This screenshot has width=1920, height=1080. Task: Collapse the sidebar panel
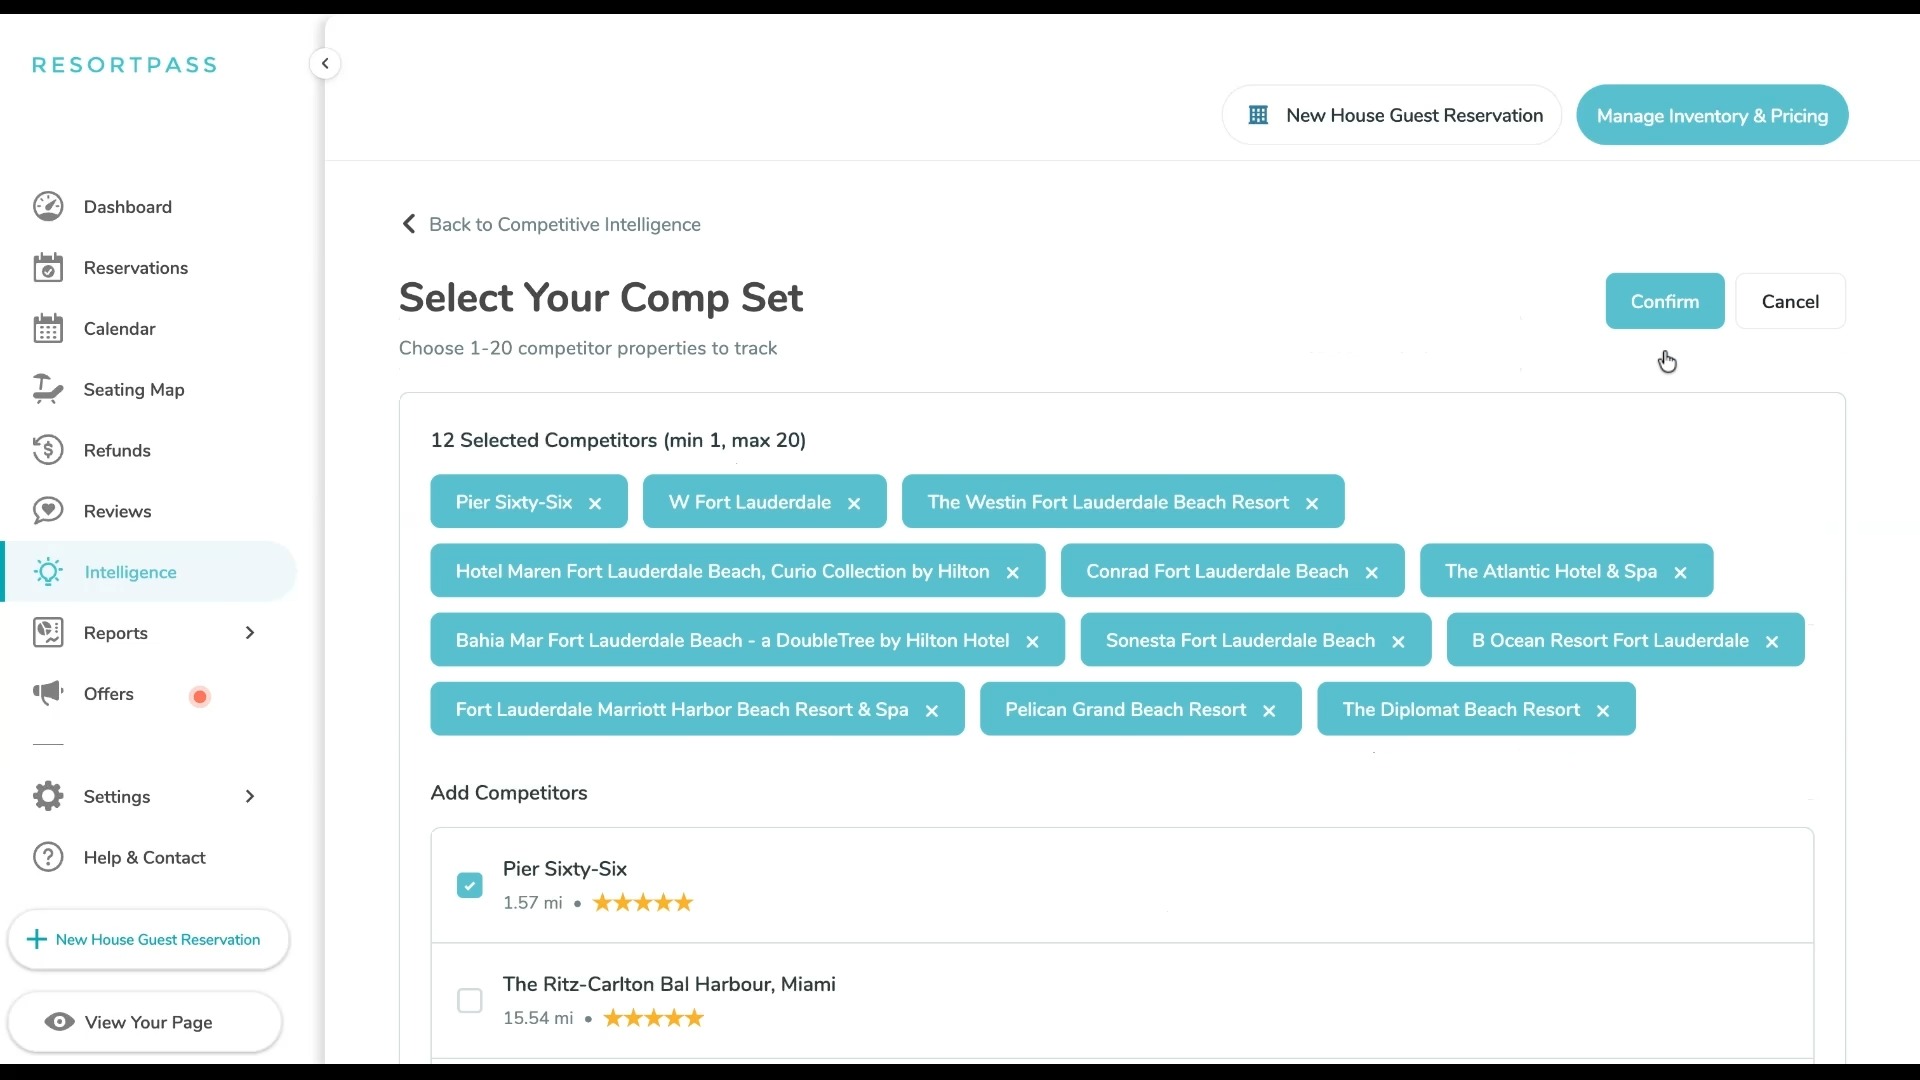[x=325, y=63]
